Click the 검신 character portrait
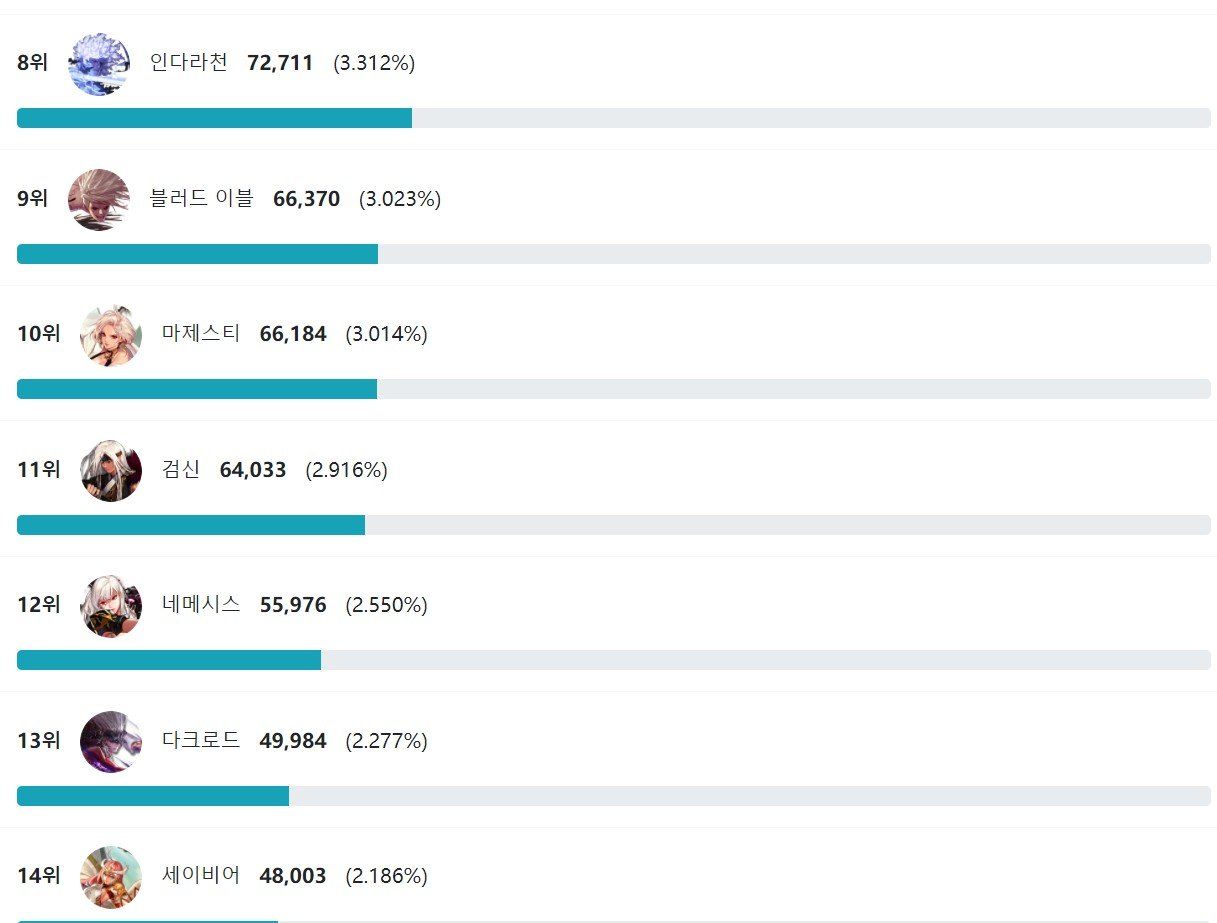 pyautogui.click(x=111, y=470)
